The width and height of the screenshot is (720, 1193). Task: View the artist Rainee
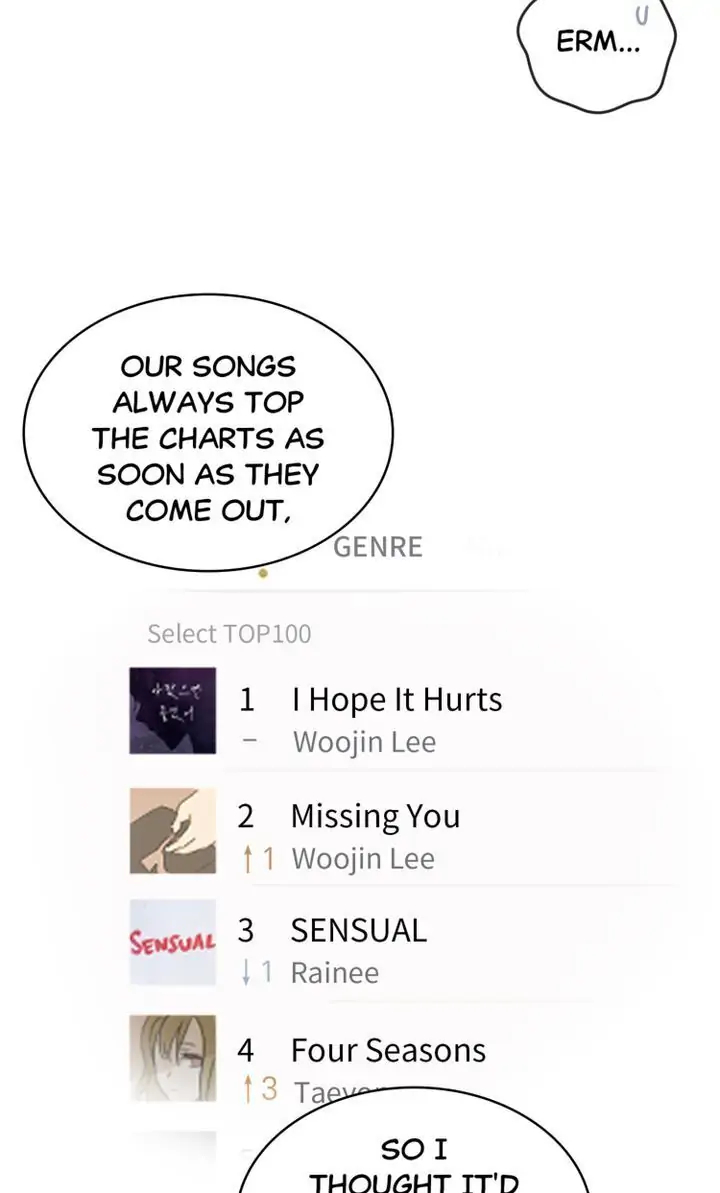click(x=334, y=973)
